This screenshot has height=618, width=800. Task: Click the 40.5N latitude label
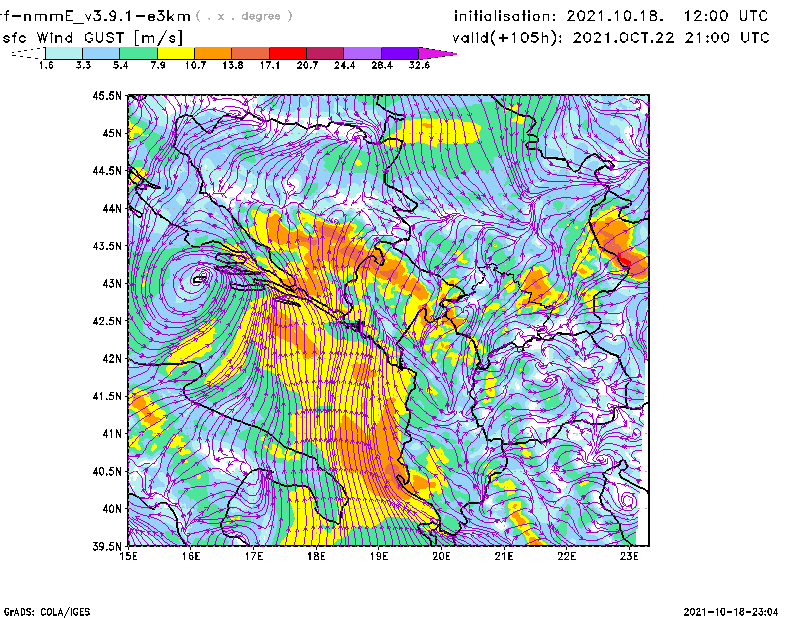[x=107, y=471]
